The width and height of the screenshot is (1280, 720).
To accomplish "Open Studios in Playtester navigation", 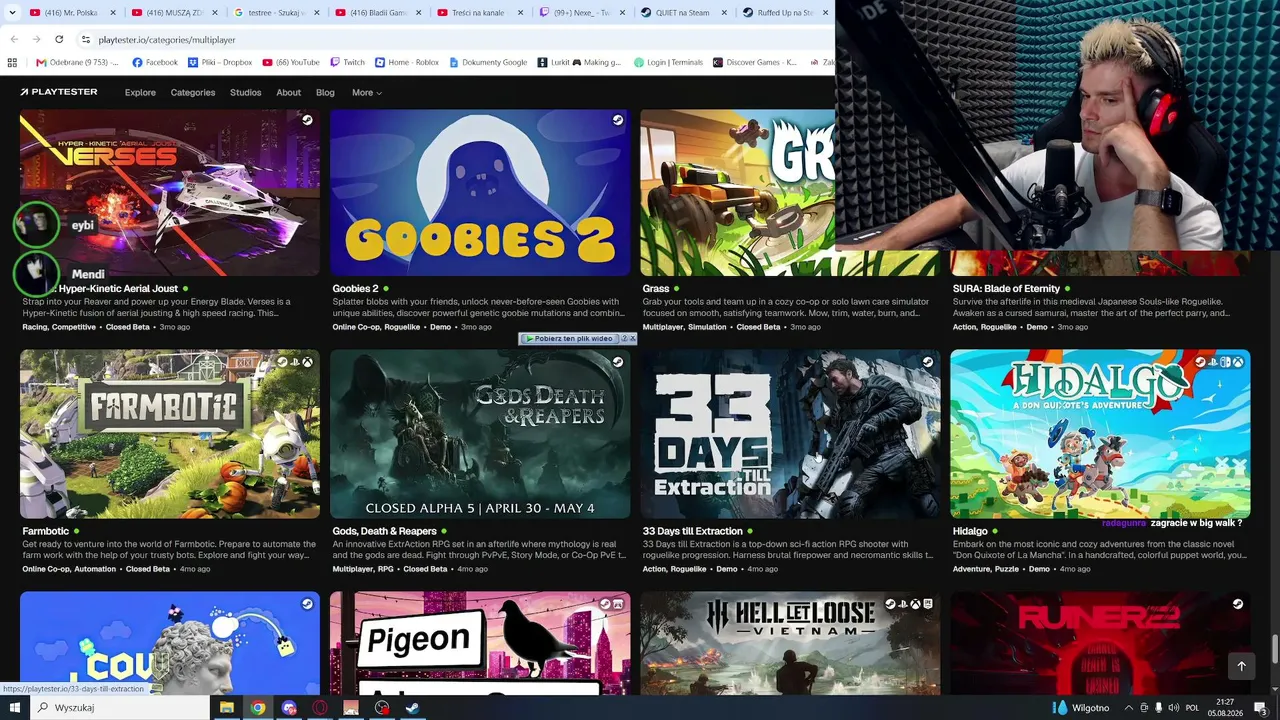I will pos(245,92).
